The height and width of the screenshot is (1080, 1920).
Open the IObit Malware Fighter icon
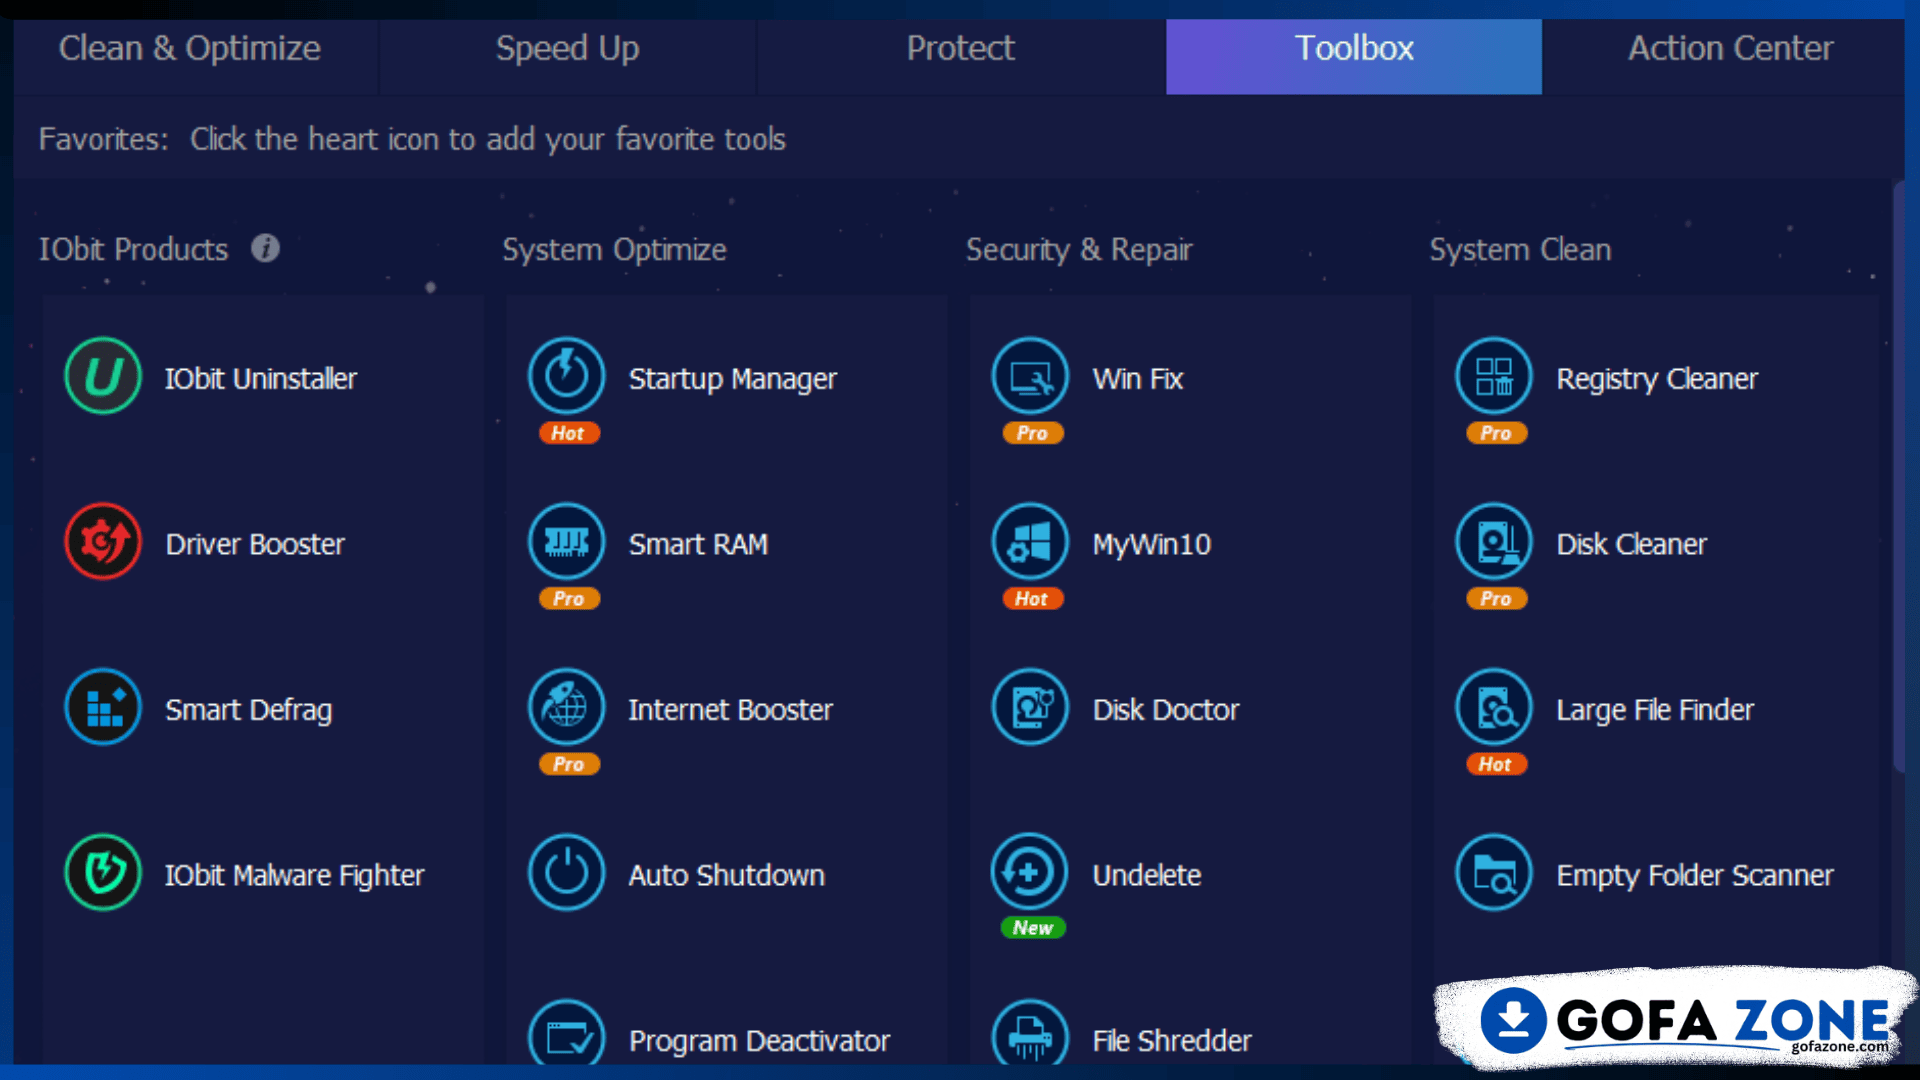tap(103, 873)
